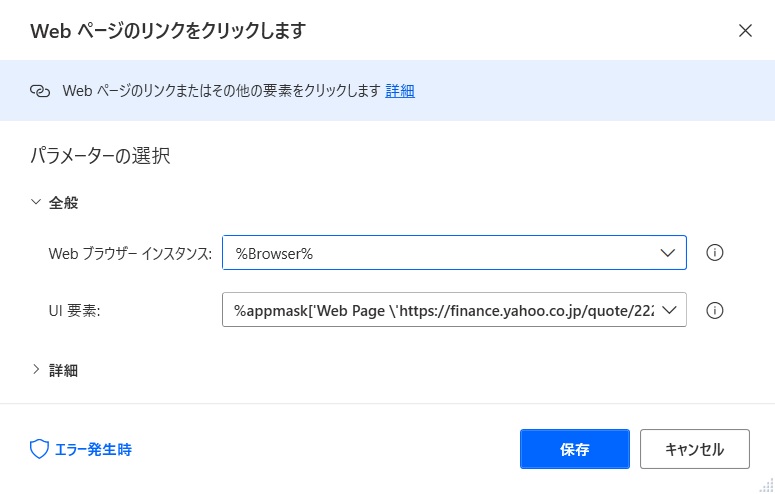Click the %appmask UI element text field

tap(442, 311)
